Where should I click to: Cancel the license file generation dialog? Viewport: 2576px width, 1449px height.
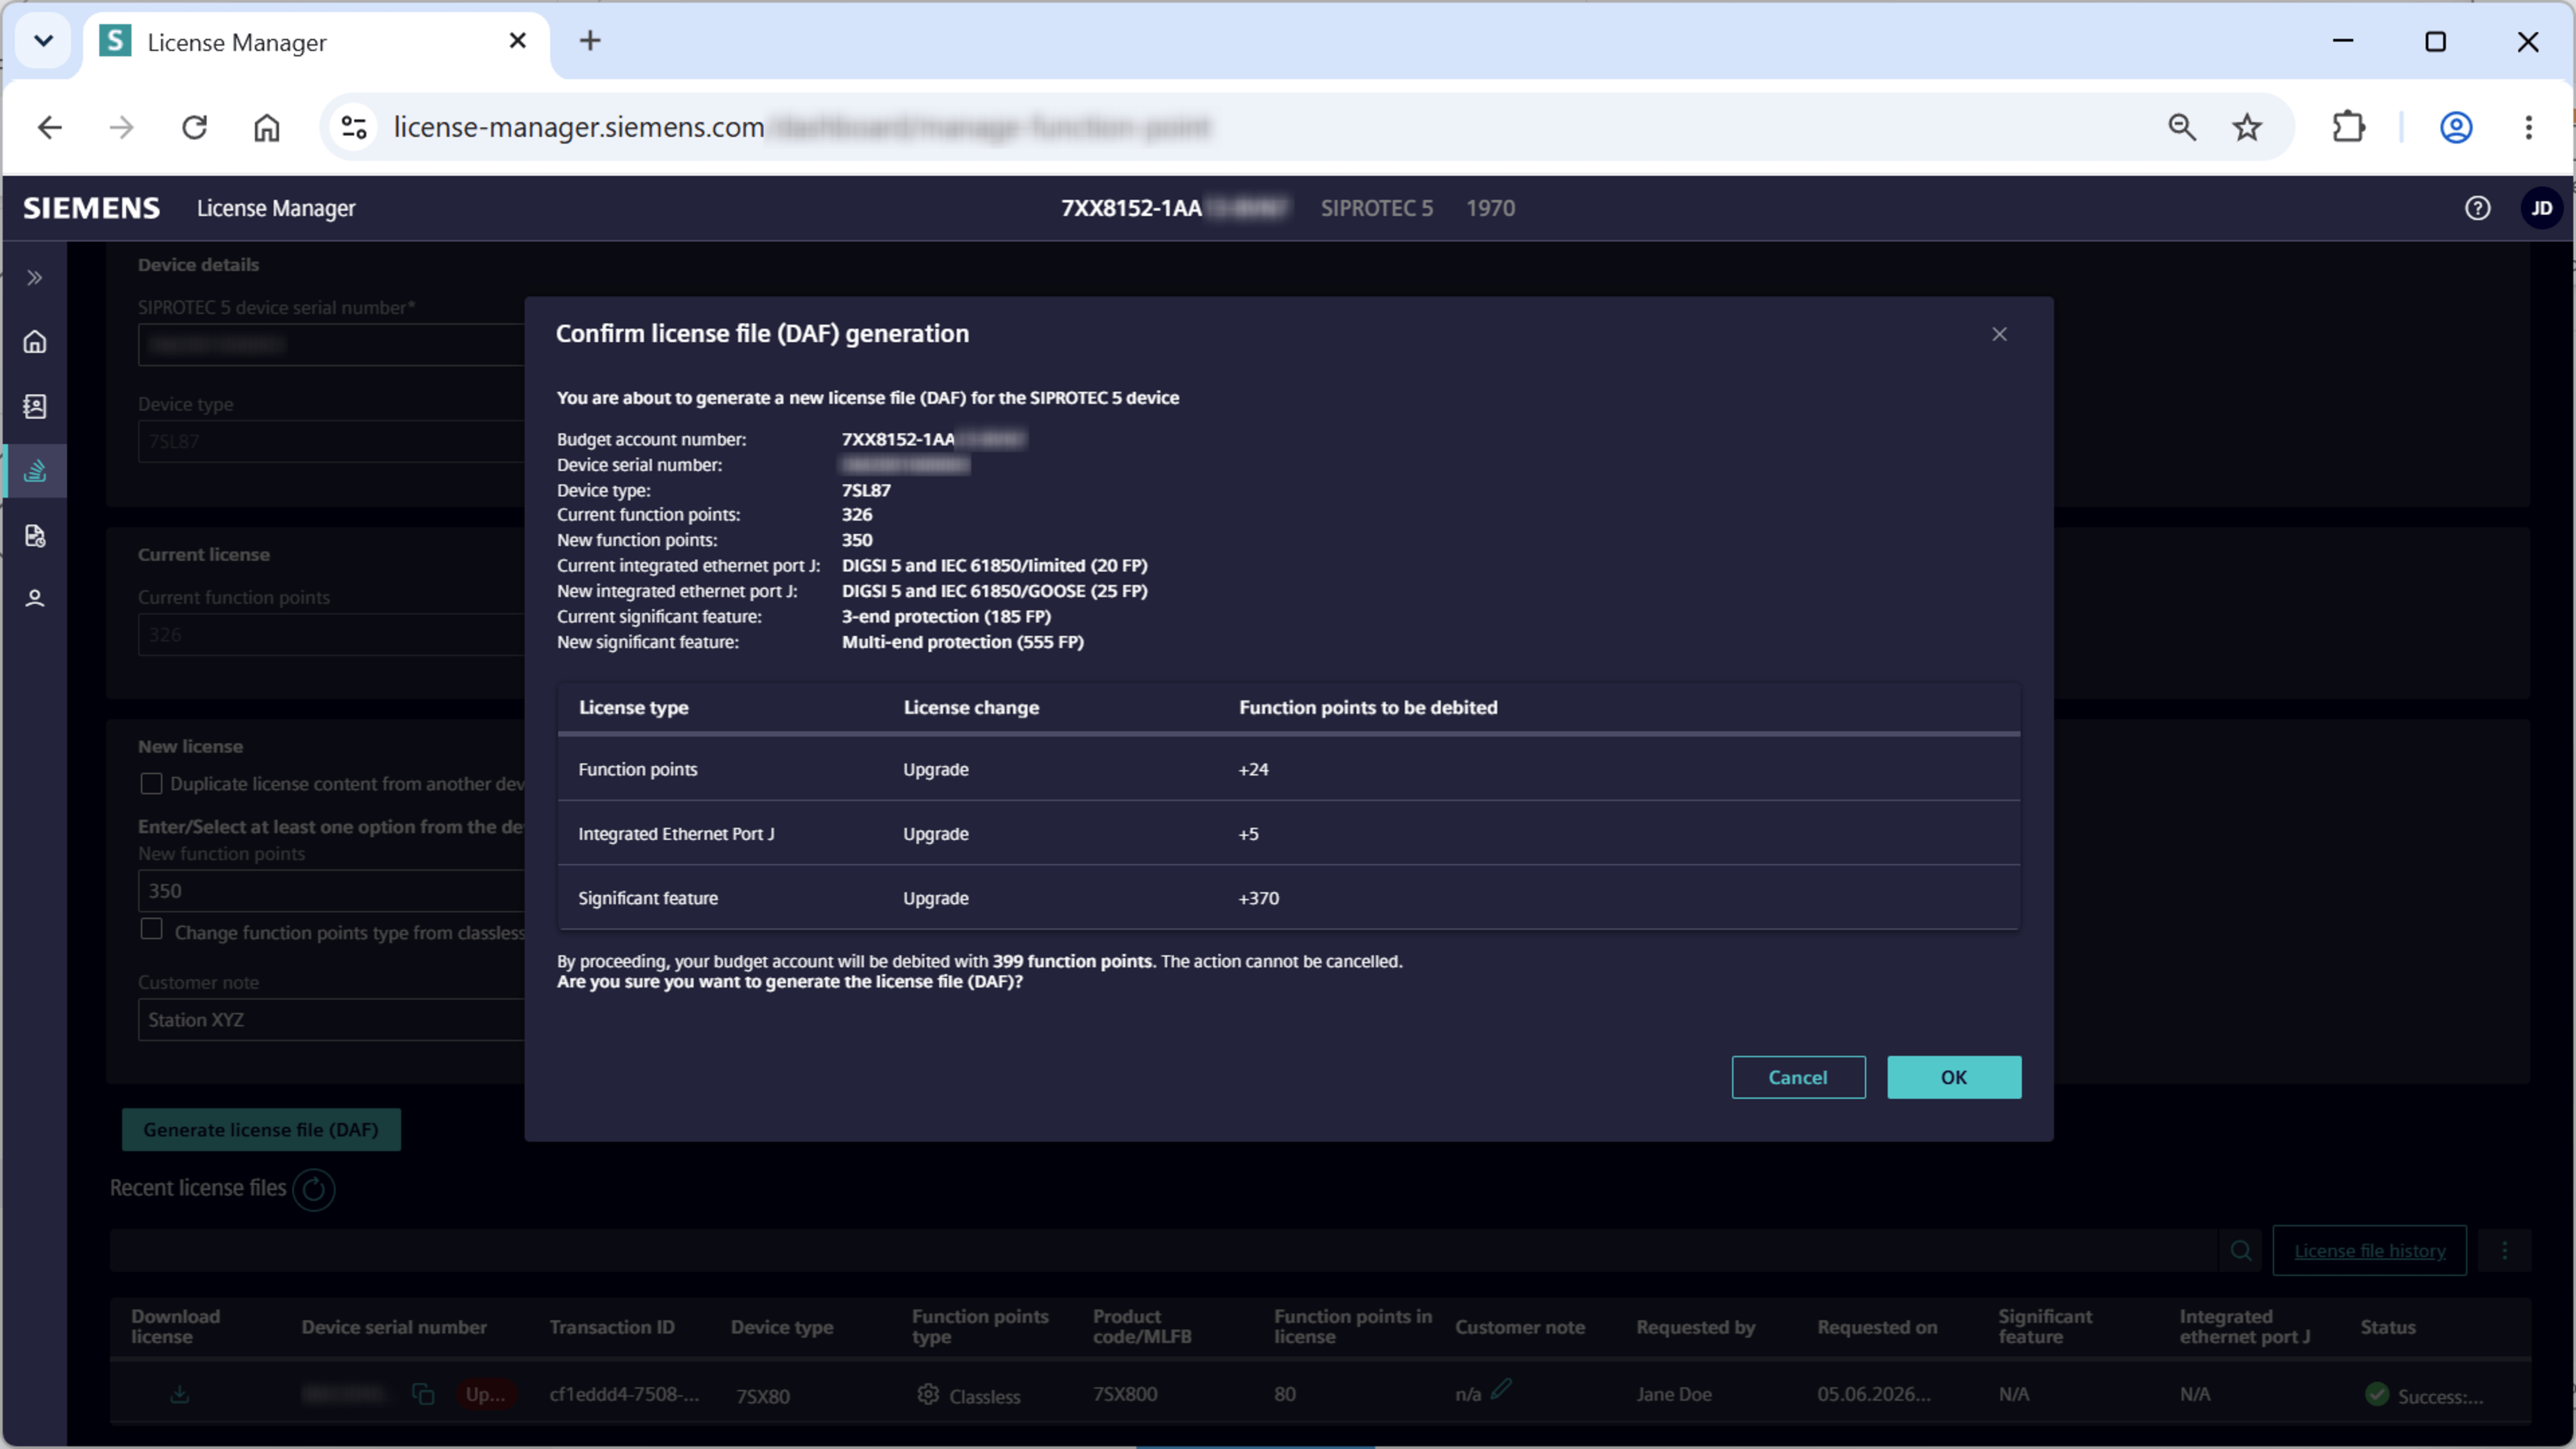point(1797,1077)
